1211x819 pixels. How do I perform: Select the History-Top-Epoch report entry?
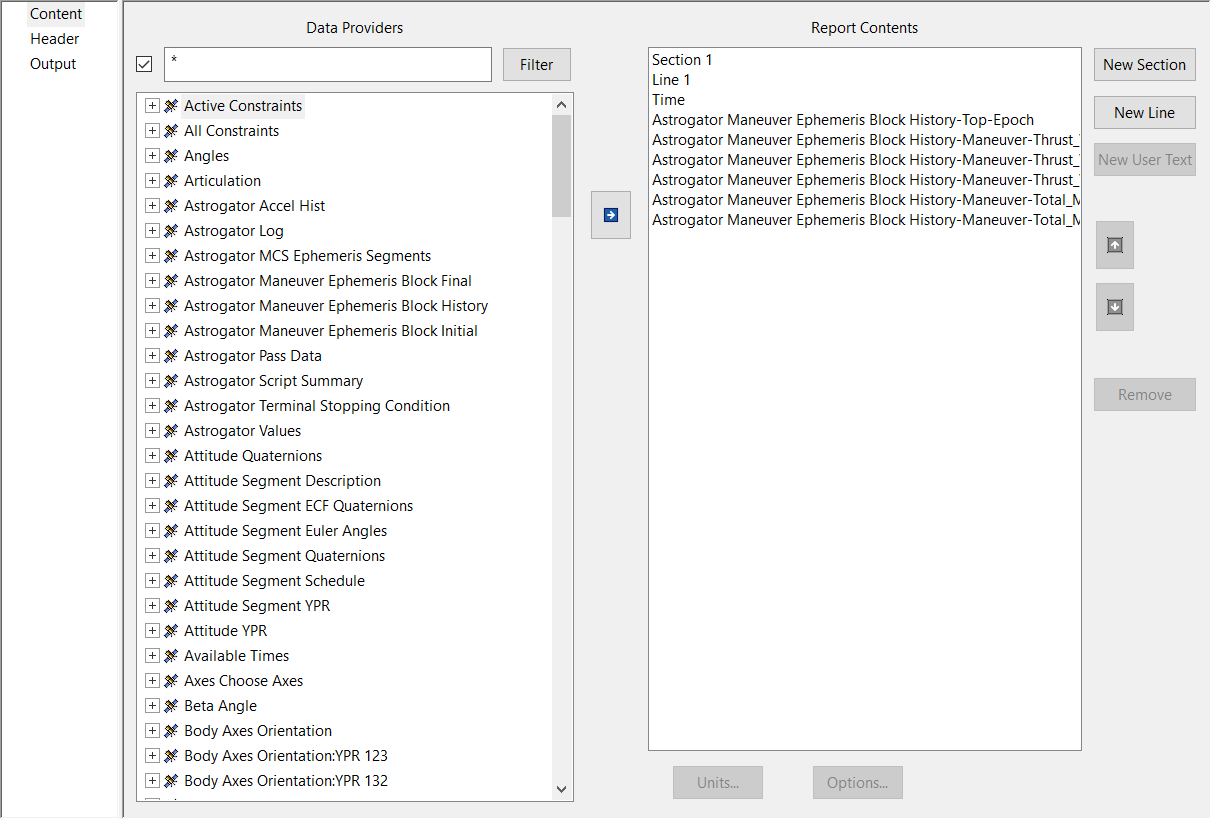pos(843,120)
